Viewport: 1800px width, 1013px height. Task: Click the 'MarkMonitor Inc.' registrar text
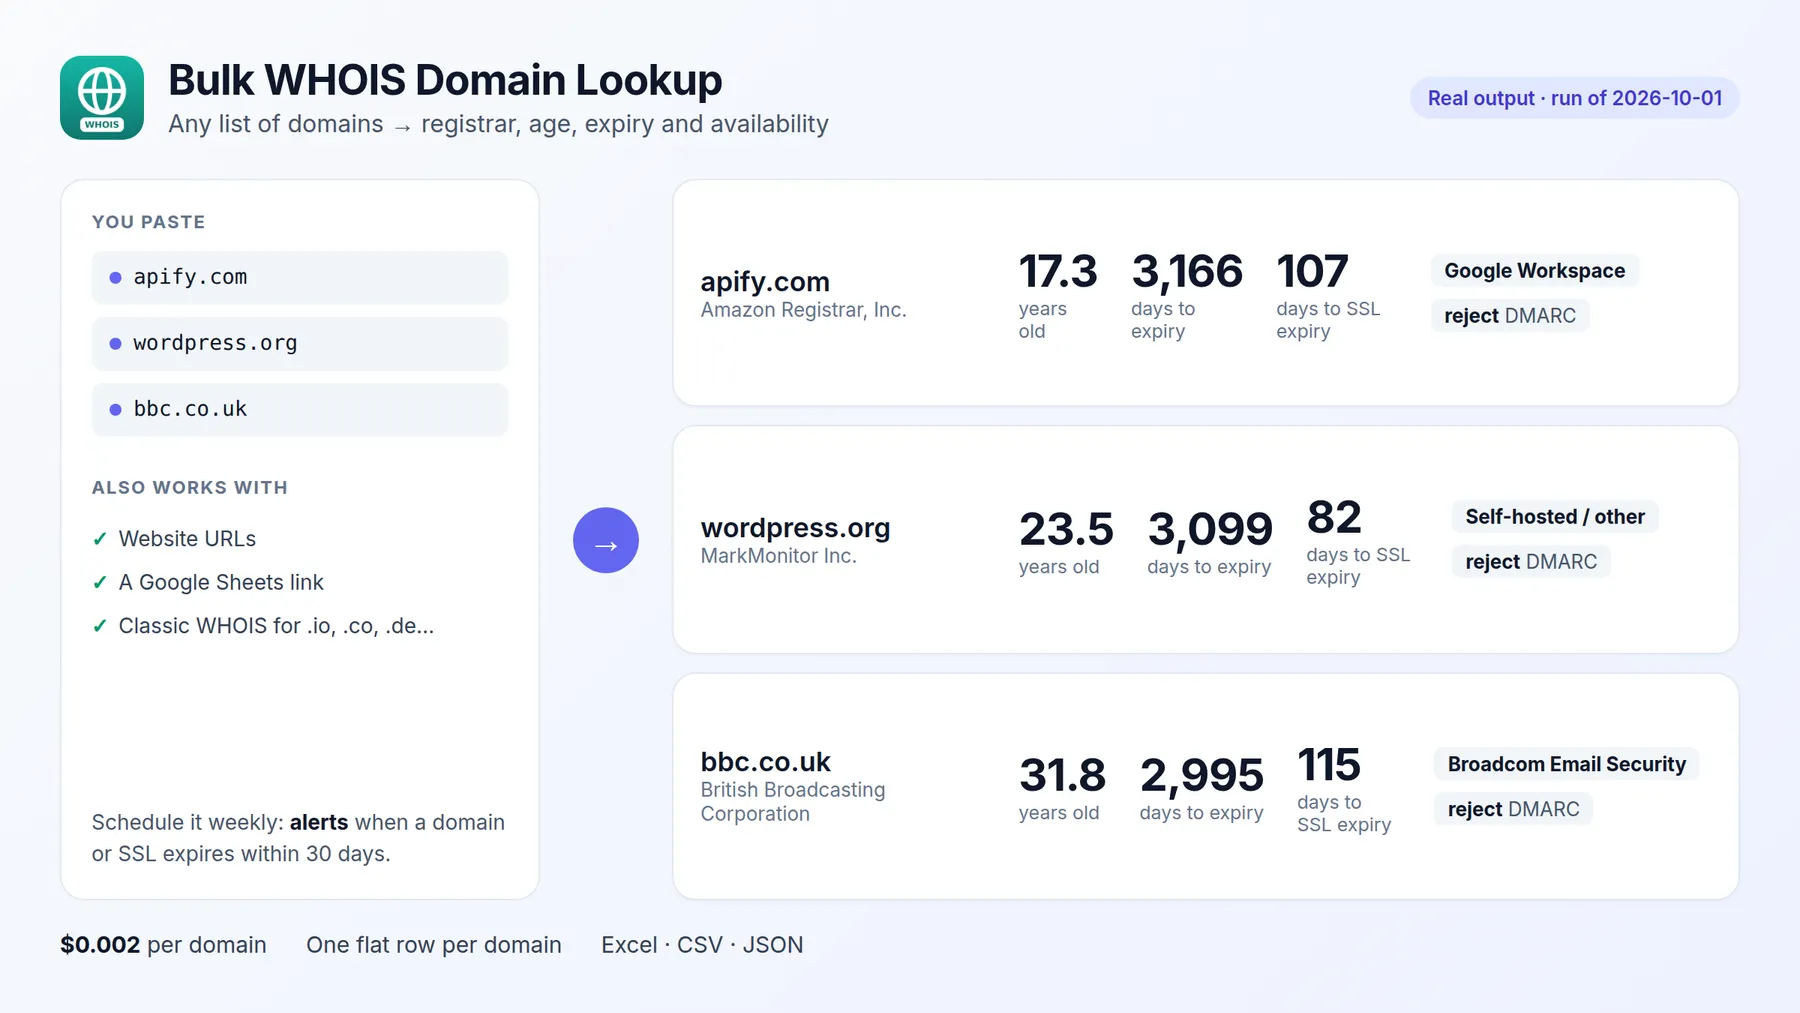tap(778, 556)
